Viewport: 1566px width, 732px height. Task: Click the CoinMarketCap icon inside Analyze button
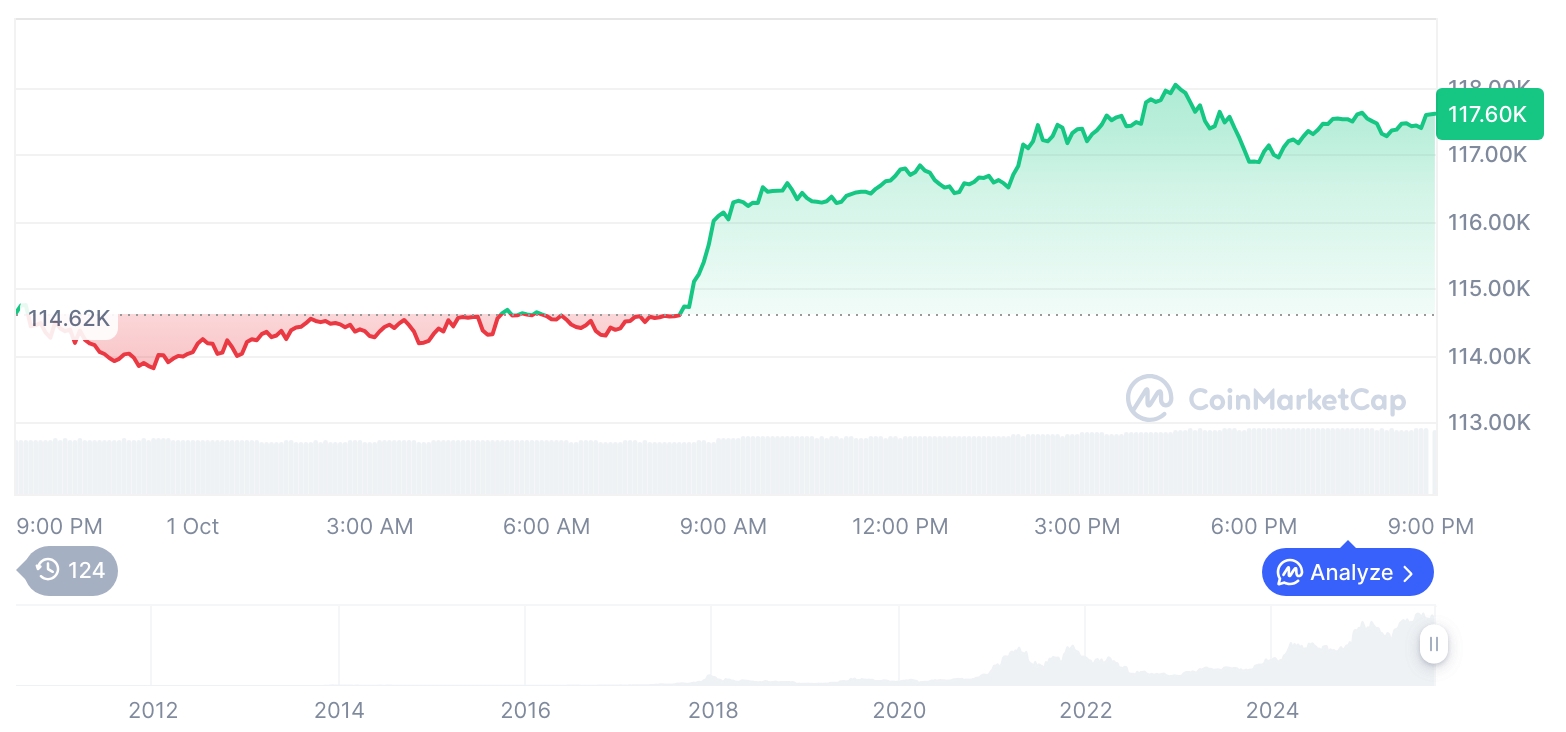(x=1290, y=573)
